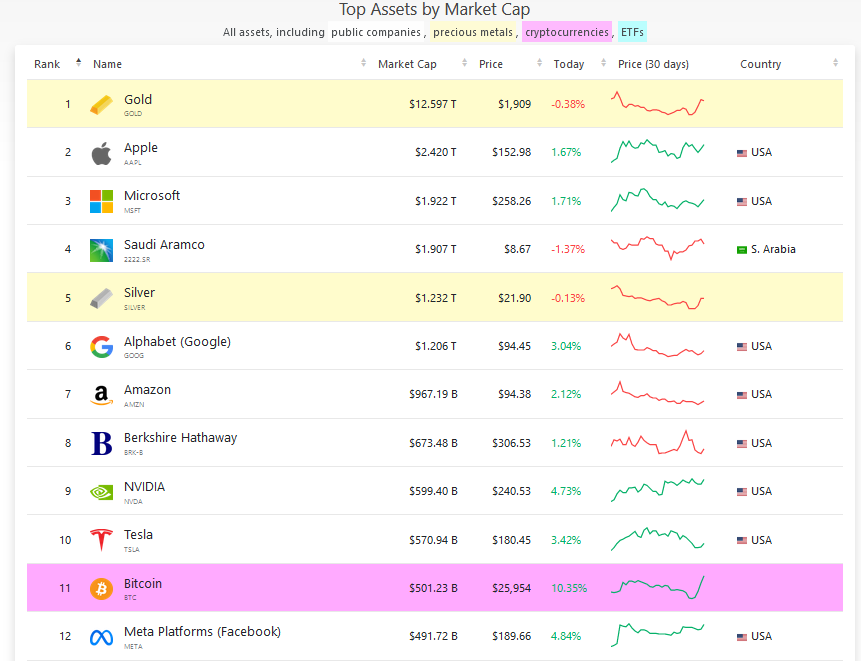The height and width of the screenshot is (661, 861).
Task: Sort table by Market Cap column
Action: pos(407,64)
